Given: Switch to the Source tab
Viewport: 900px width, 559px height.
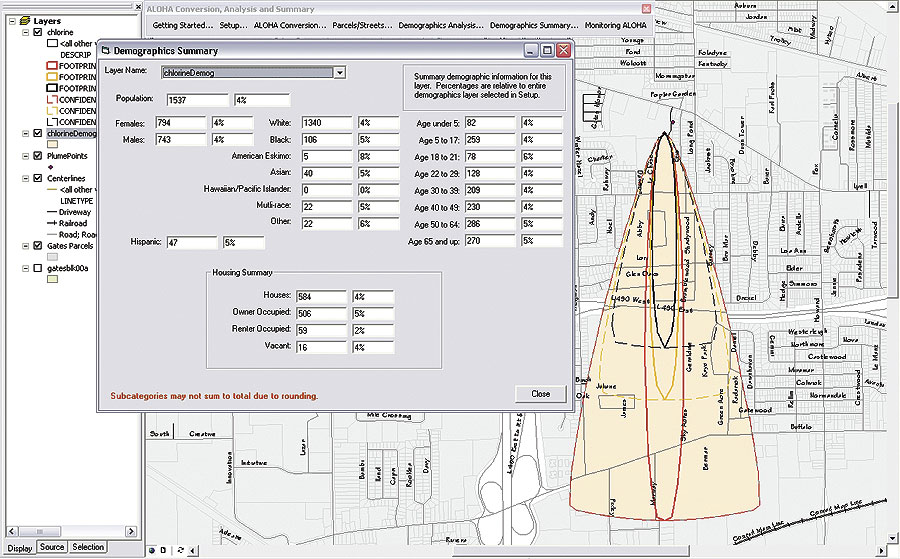Looking at the screenshot, I should pyautogui.click(x=52, y=547).
